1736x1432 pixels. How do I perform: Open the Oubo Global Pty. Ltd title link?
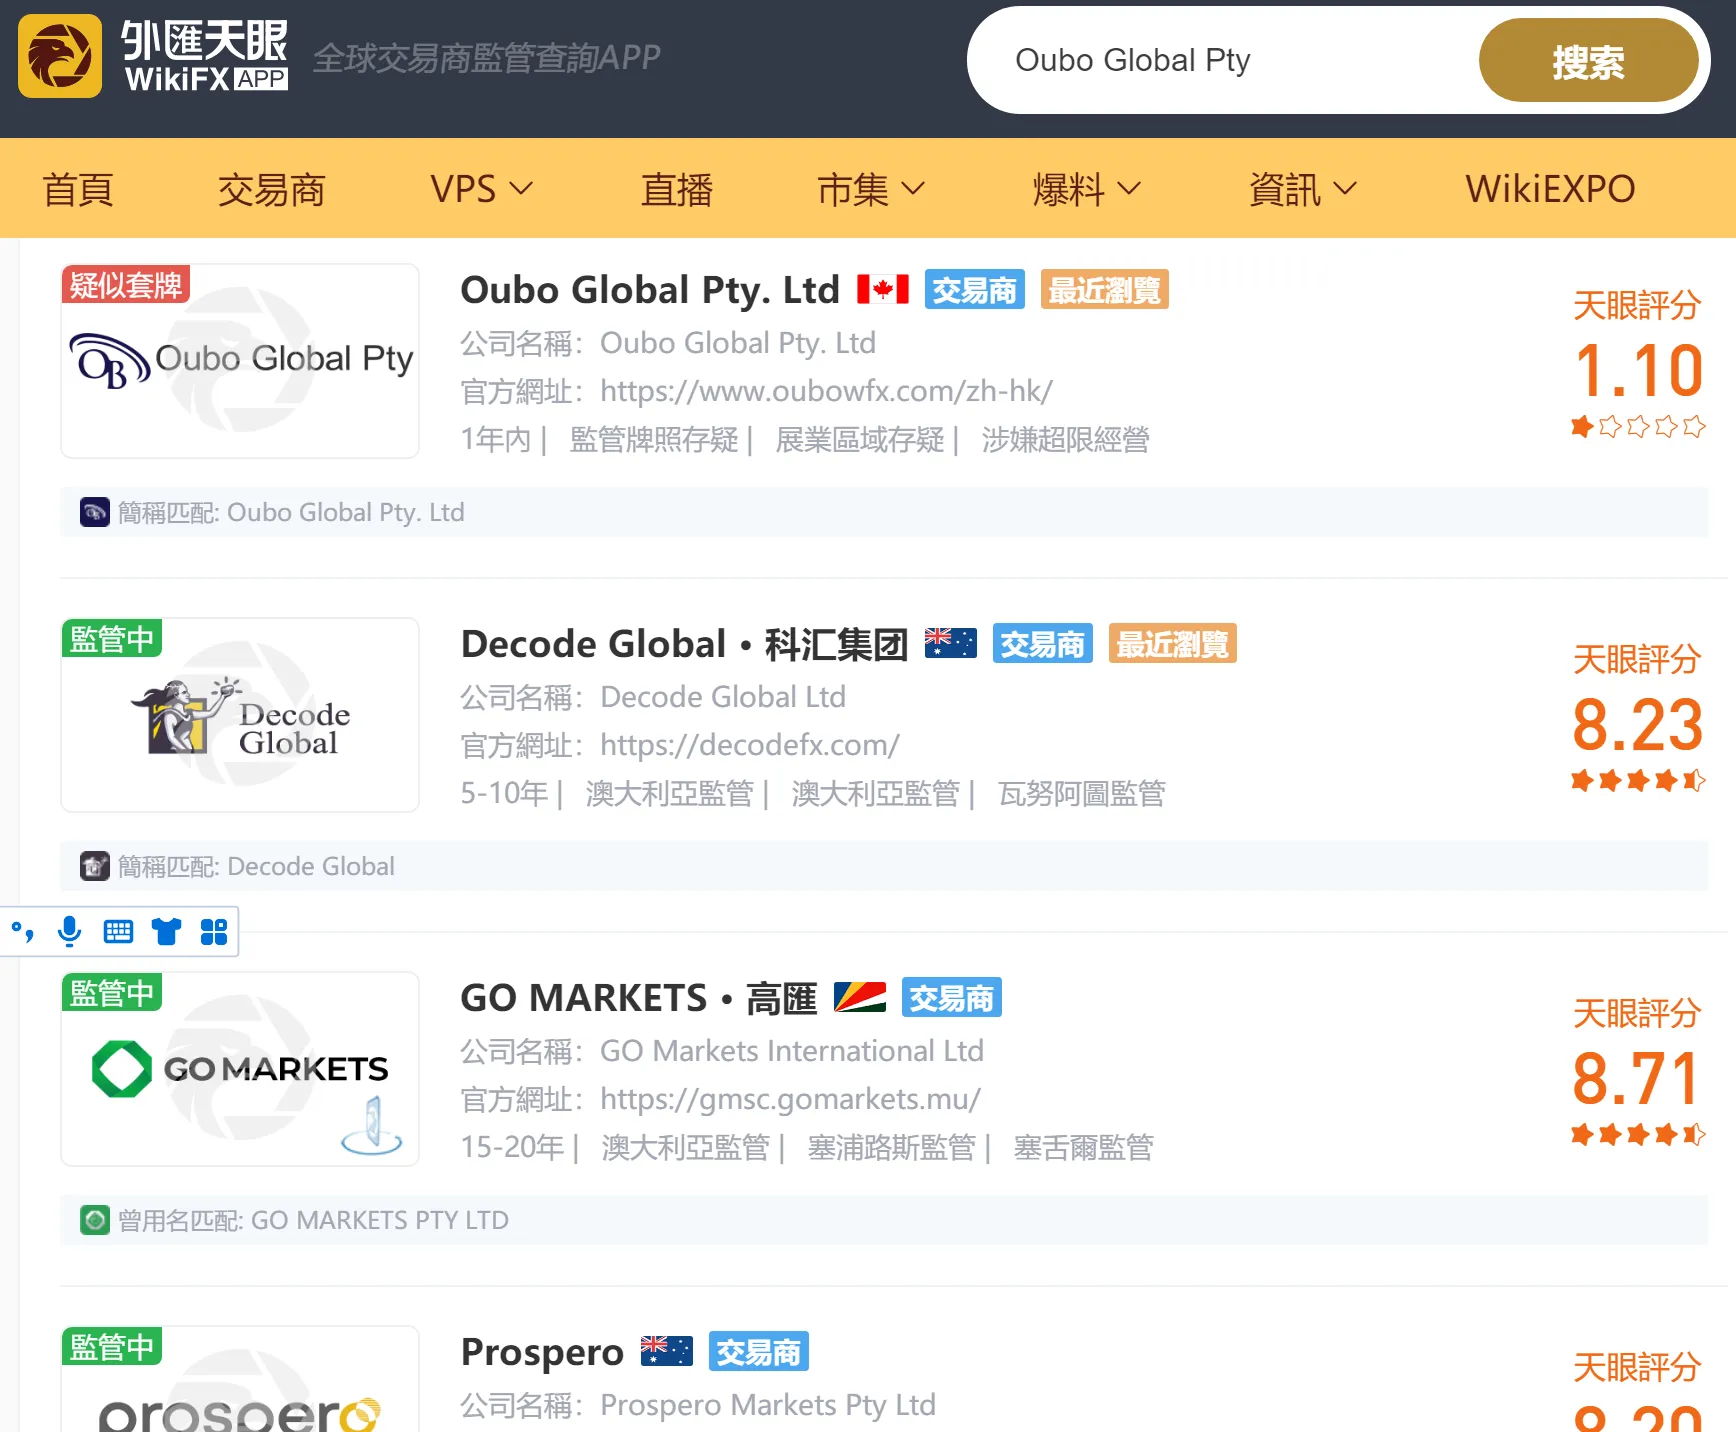pos(650,290)
